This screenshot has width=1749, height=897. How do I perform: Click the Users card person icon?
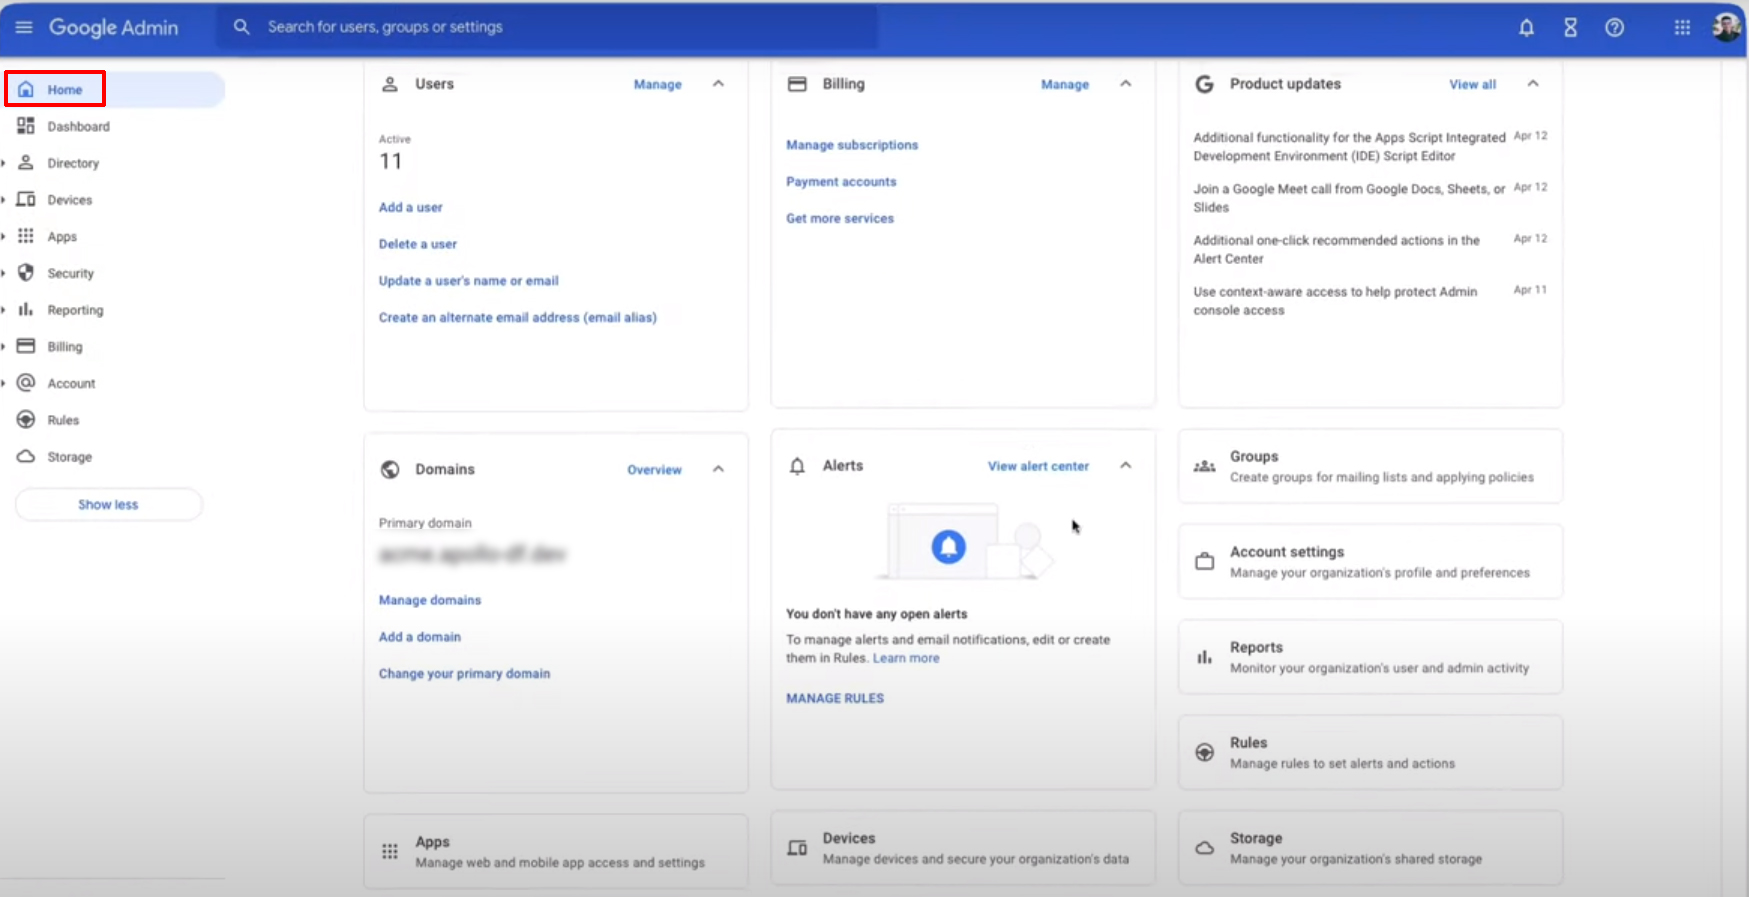click(390, 84)
